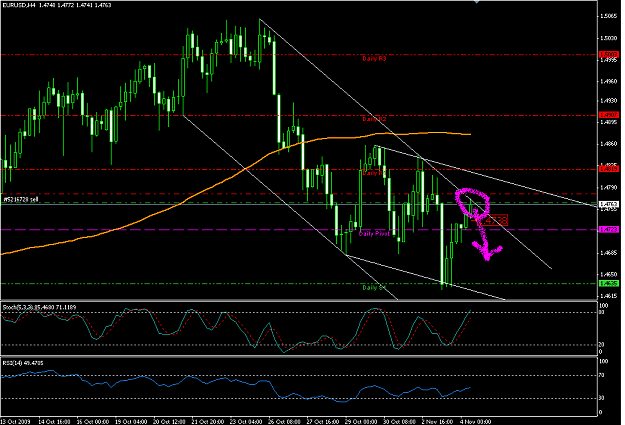The width and height of the screenshot is (625, 425).
Task: Click the 'Daily R2' resistance label
Action: (374, 119)
